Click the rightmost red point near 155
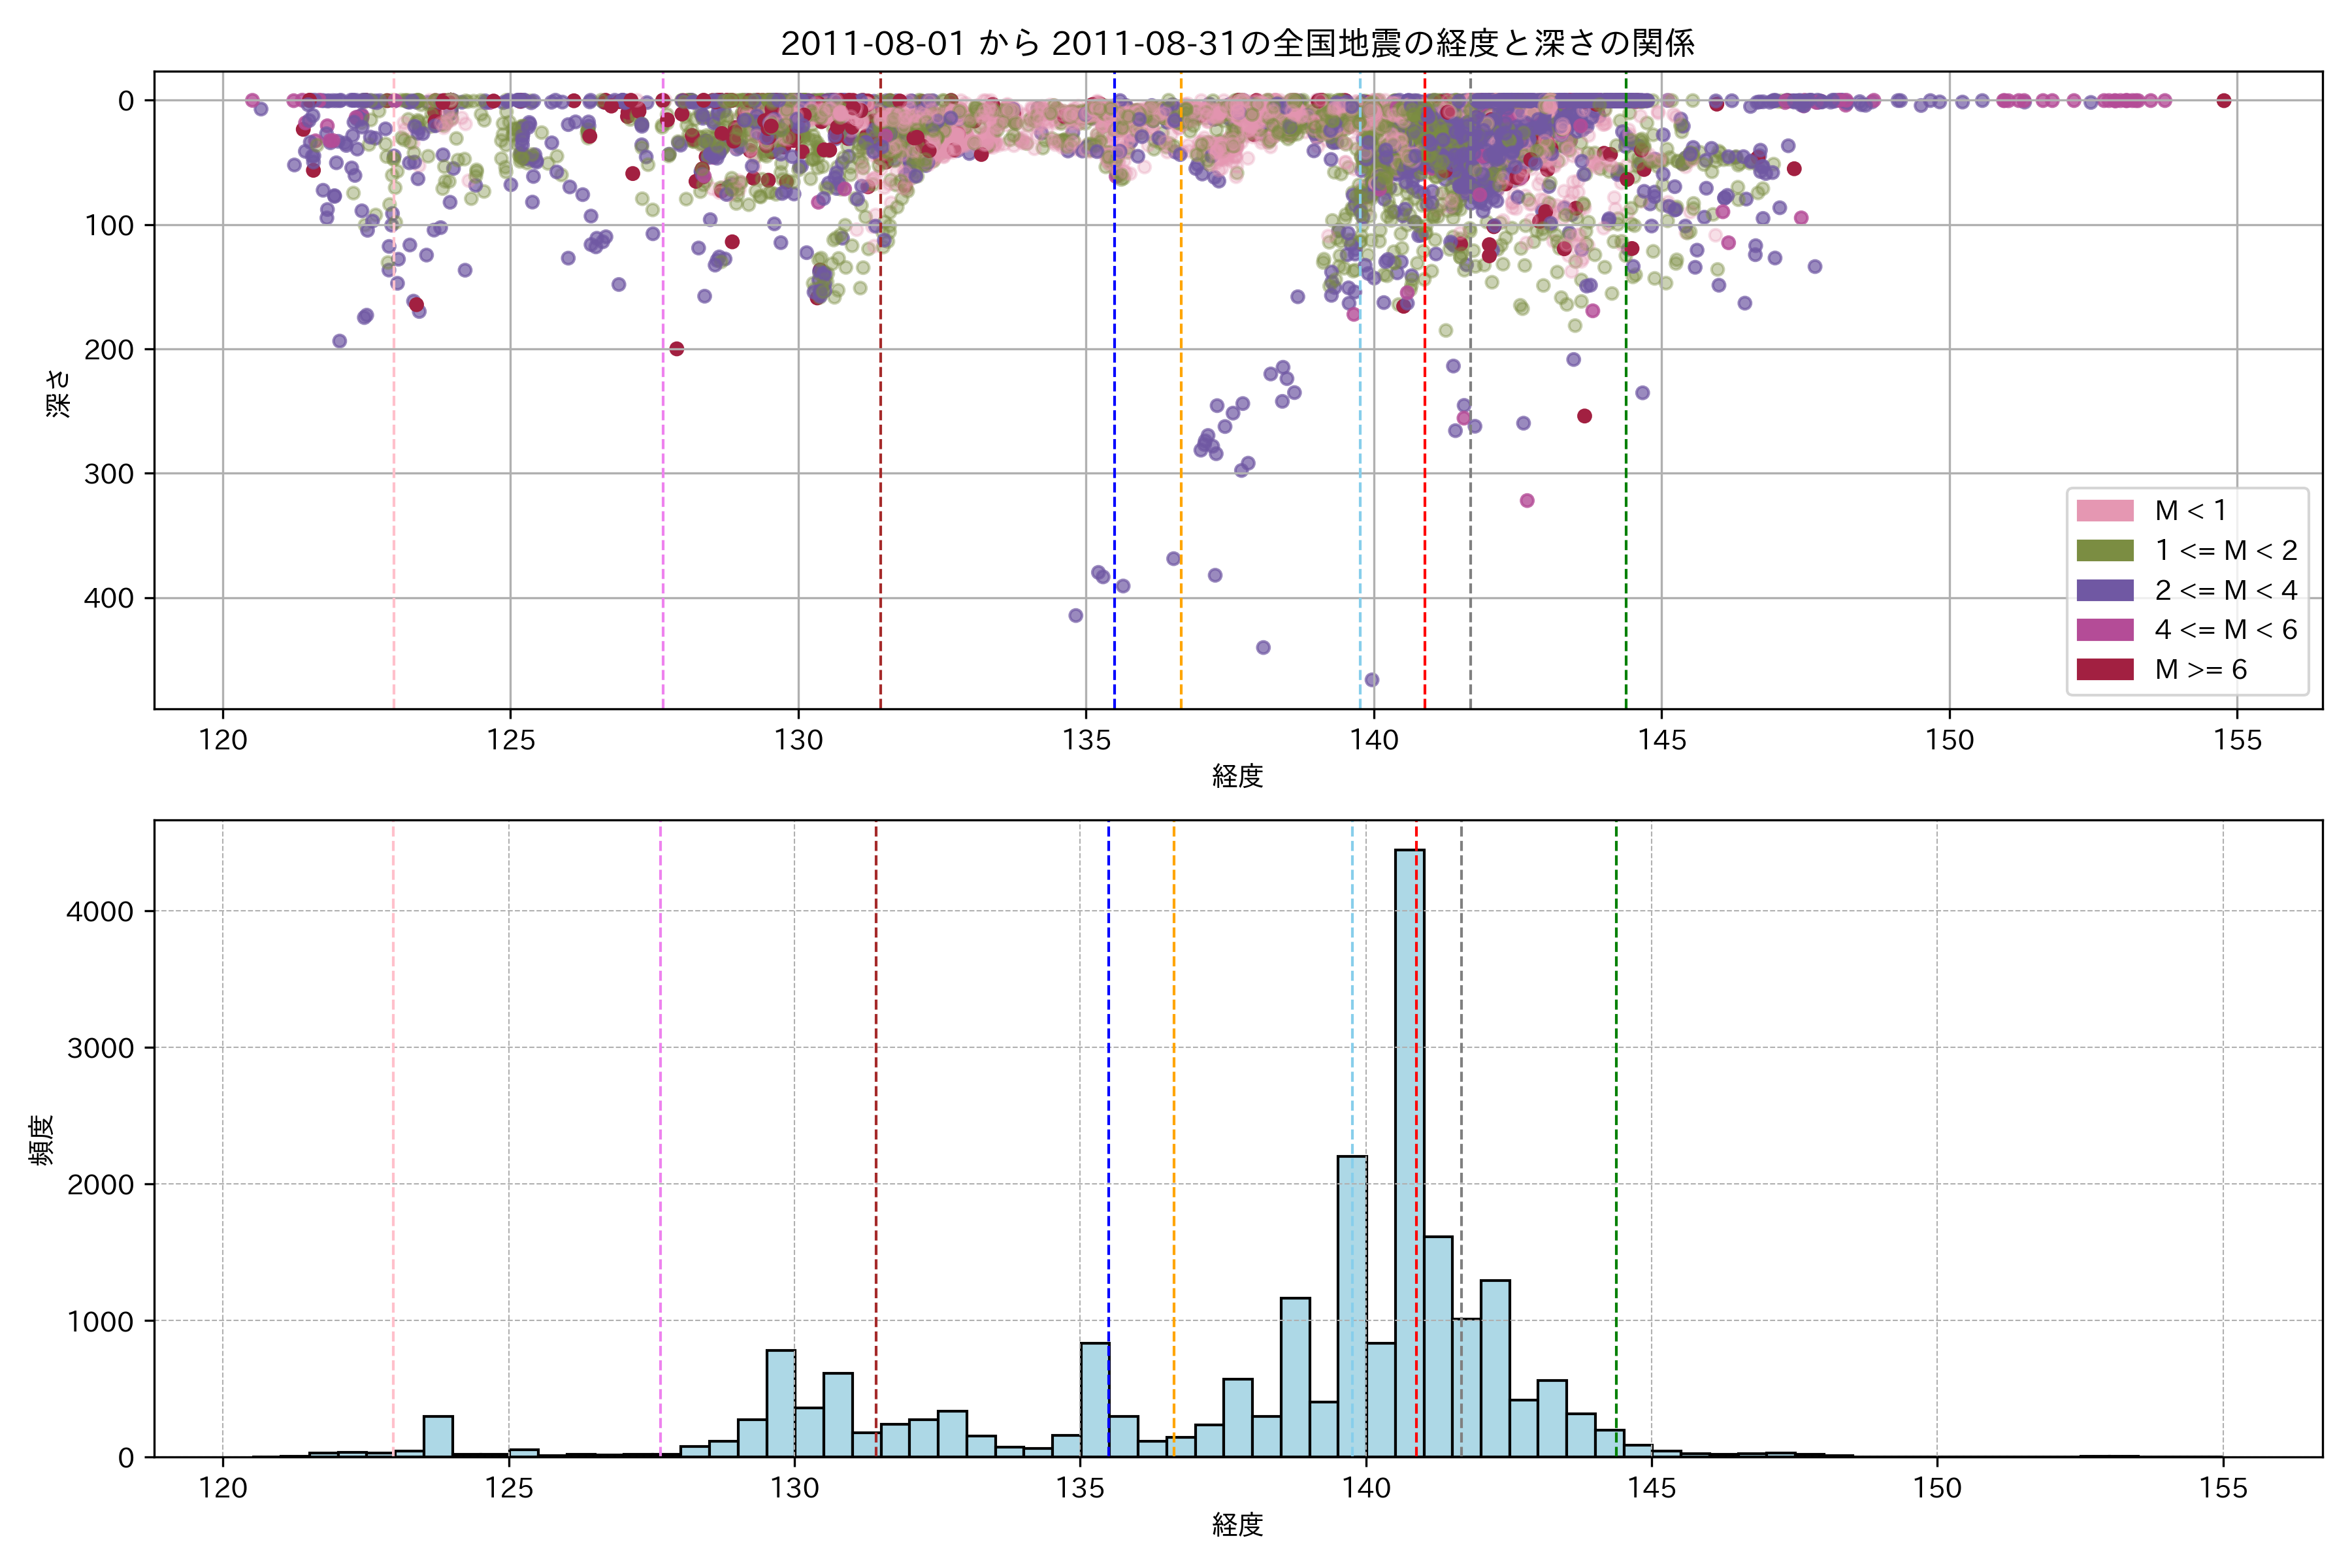The image size is (2352, 1568). coord(2224,100)
